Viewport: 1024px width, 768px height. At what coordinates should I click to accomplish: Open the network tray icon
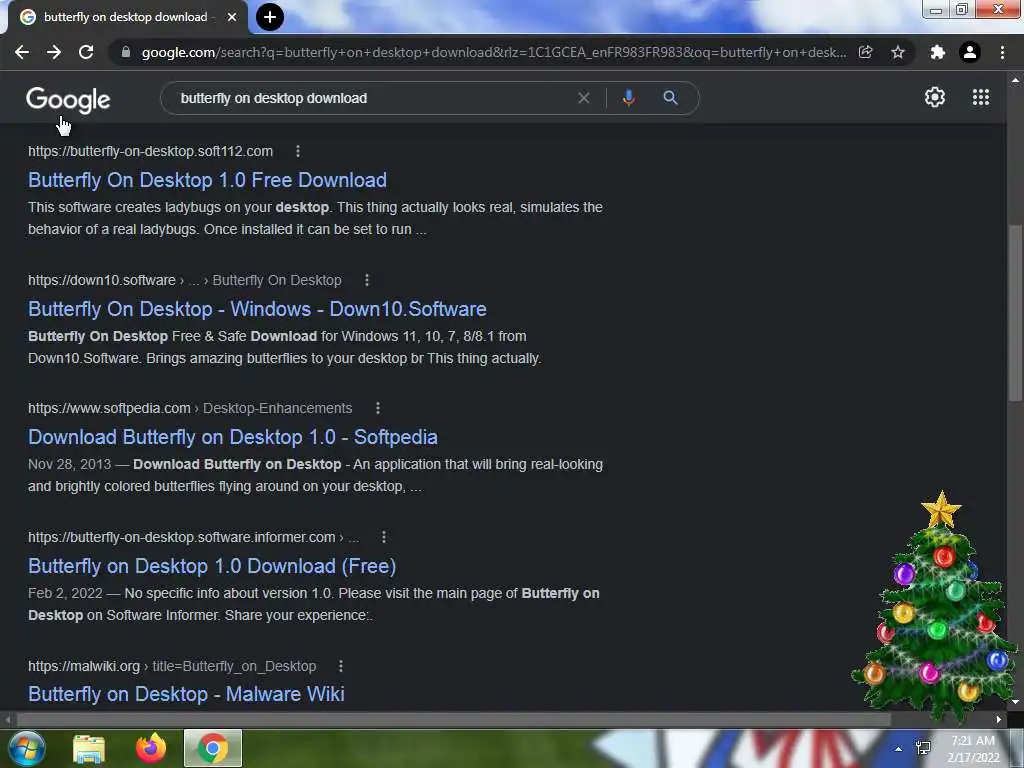(923, 748)
